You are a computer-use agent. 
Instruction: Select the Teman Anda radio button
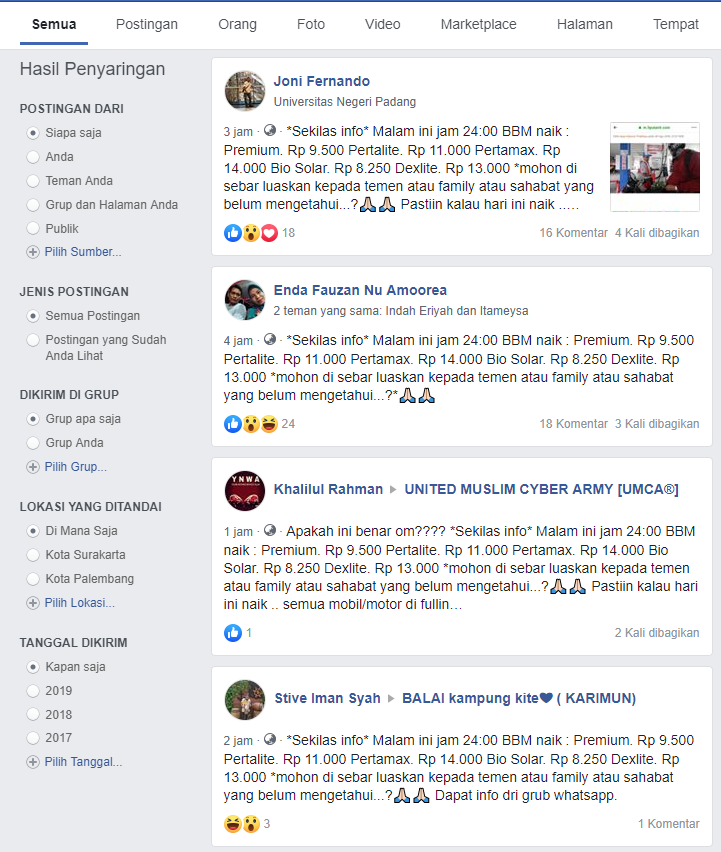33,181
